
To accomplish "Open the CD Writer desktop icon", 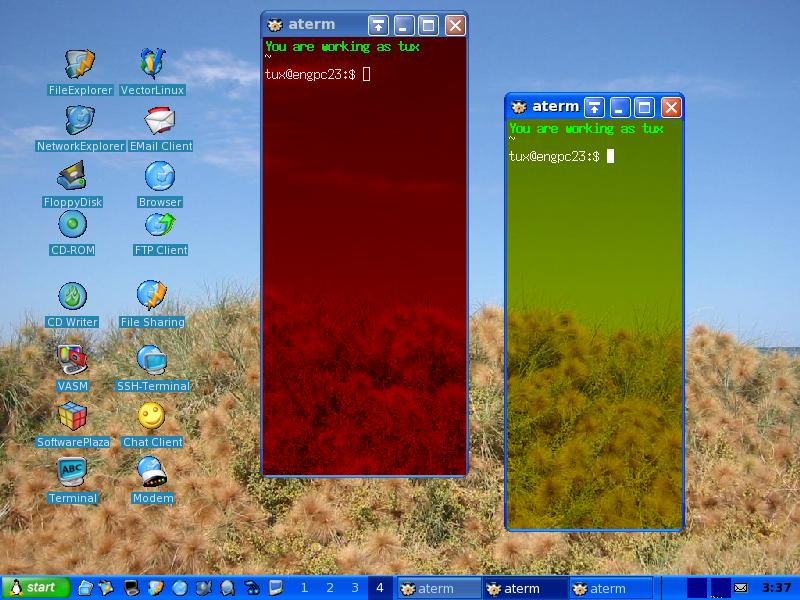I will point(72,297).
